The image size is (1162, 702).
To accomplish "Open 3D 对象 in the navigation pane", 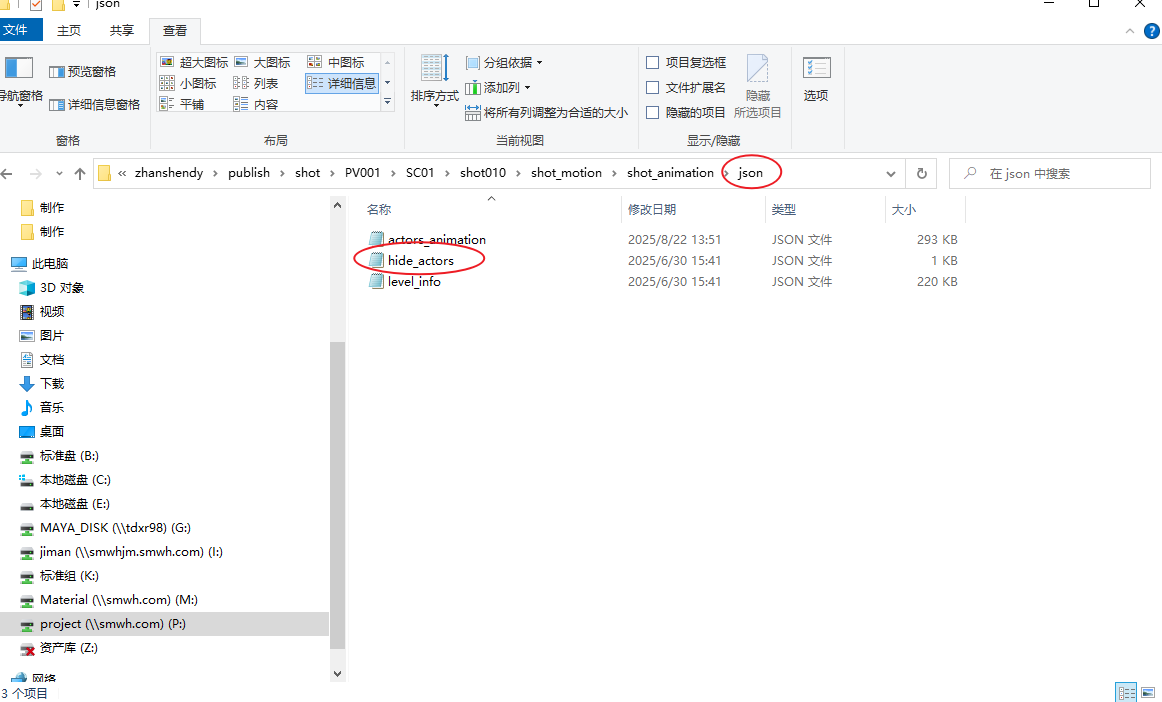I will pos(51,288).
